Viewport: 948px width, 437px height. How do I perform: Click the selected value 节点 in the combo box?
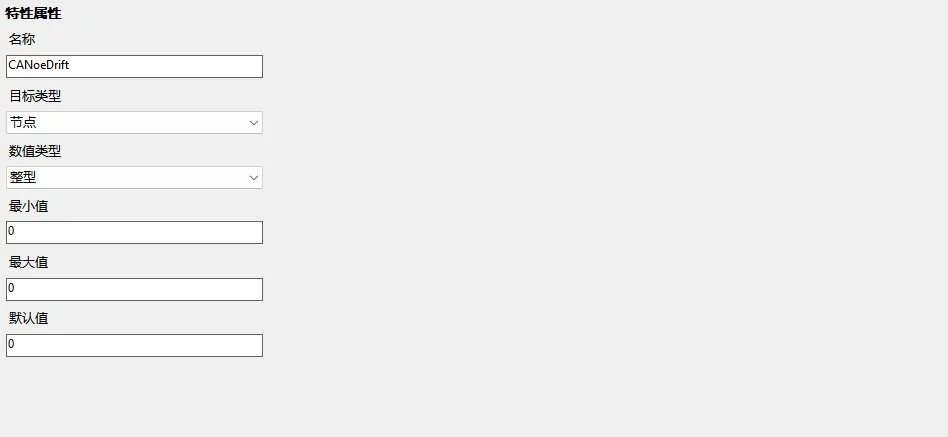(x=23, y=122)
